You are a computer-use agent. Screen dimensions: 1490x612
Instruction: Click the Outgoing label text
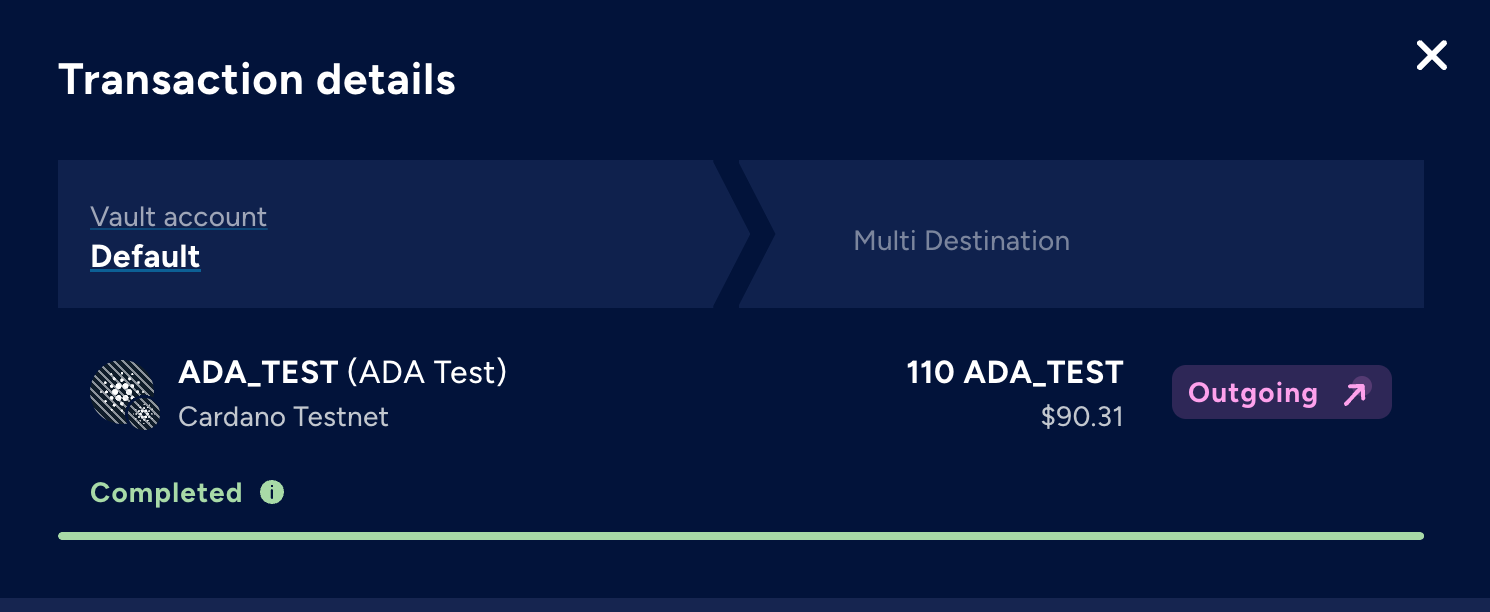pos(1253,393)
